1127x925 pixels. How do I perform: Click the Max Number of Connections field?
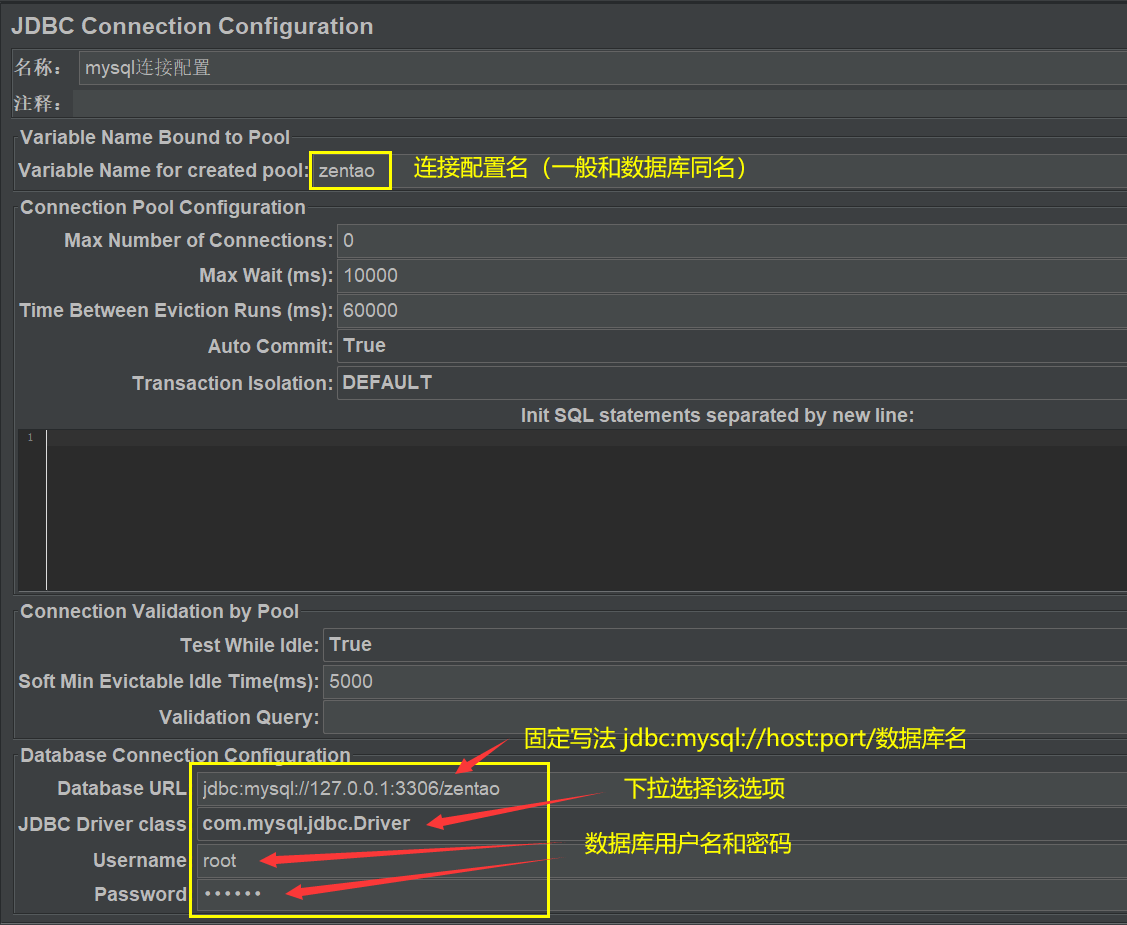point(732,240)
